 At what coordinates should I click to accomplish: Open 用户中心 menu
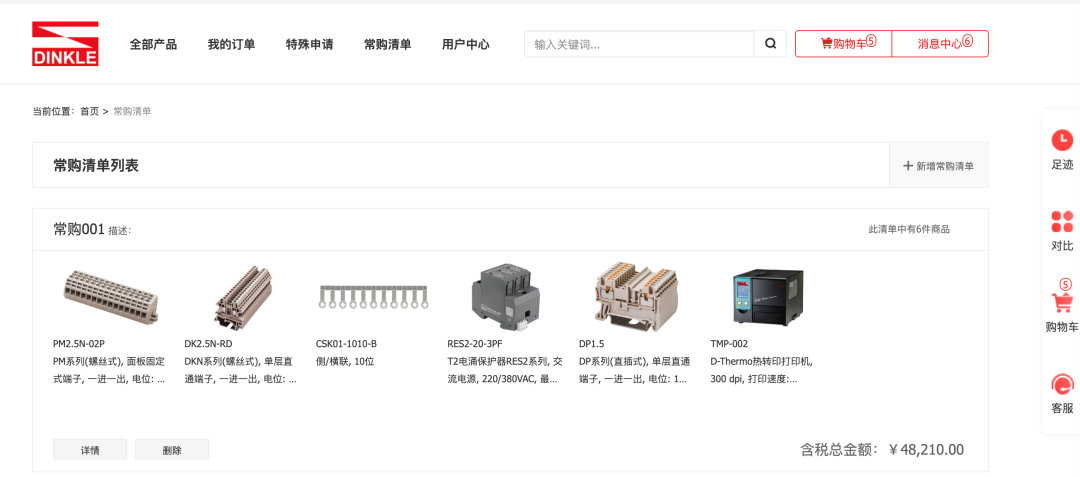[466, 45]
